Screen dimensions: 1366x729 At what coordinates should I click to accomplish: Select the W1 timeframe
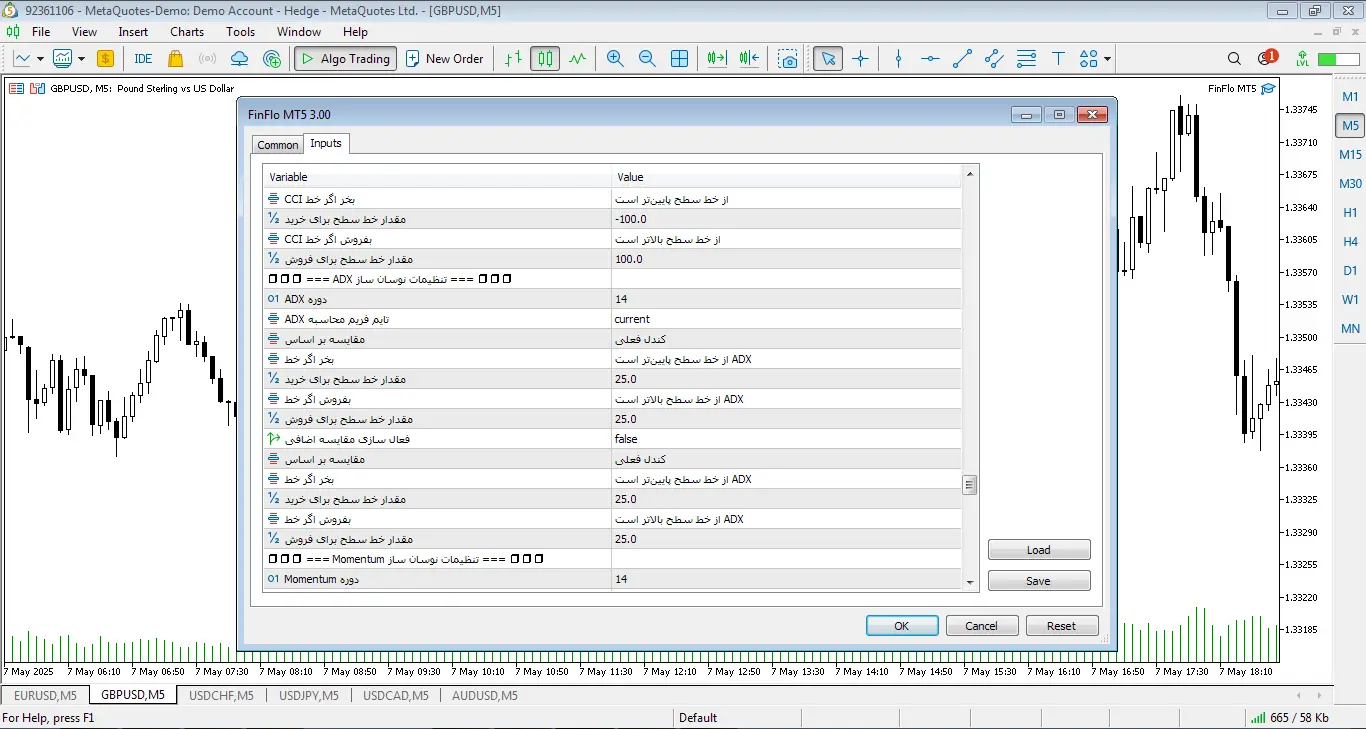(x=1350, y=300)
